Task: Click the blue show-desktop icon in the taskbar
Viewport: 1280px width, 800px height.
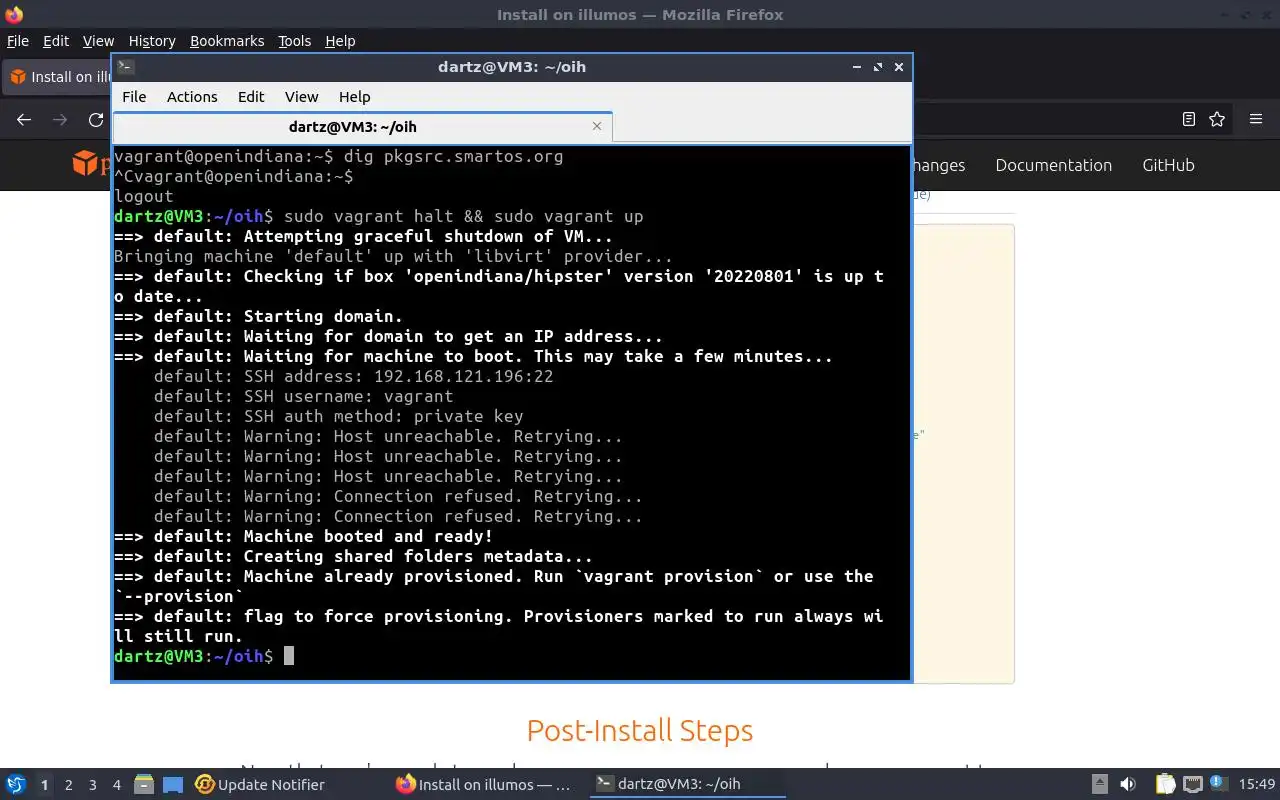Action: (173, 785)
